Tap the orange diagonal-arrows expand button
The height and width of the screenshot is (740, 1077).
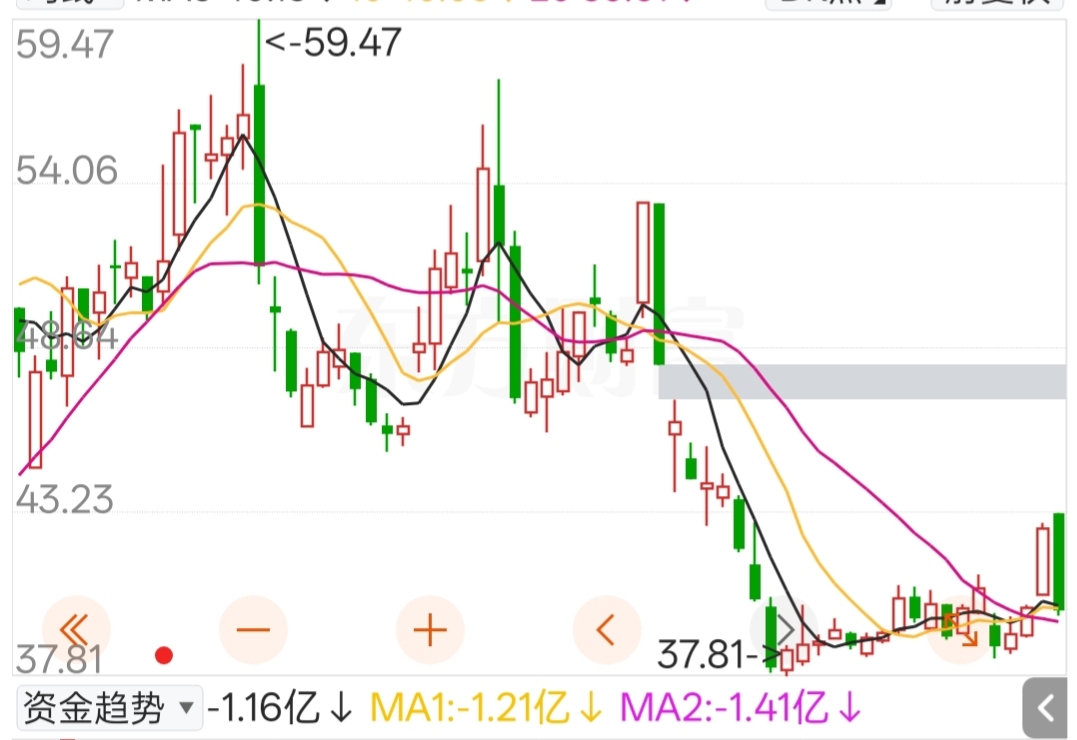pyautogui.click(x=960, y=629)
